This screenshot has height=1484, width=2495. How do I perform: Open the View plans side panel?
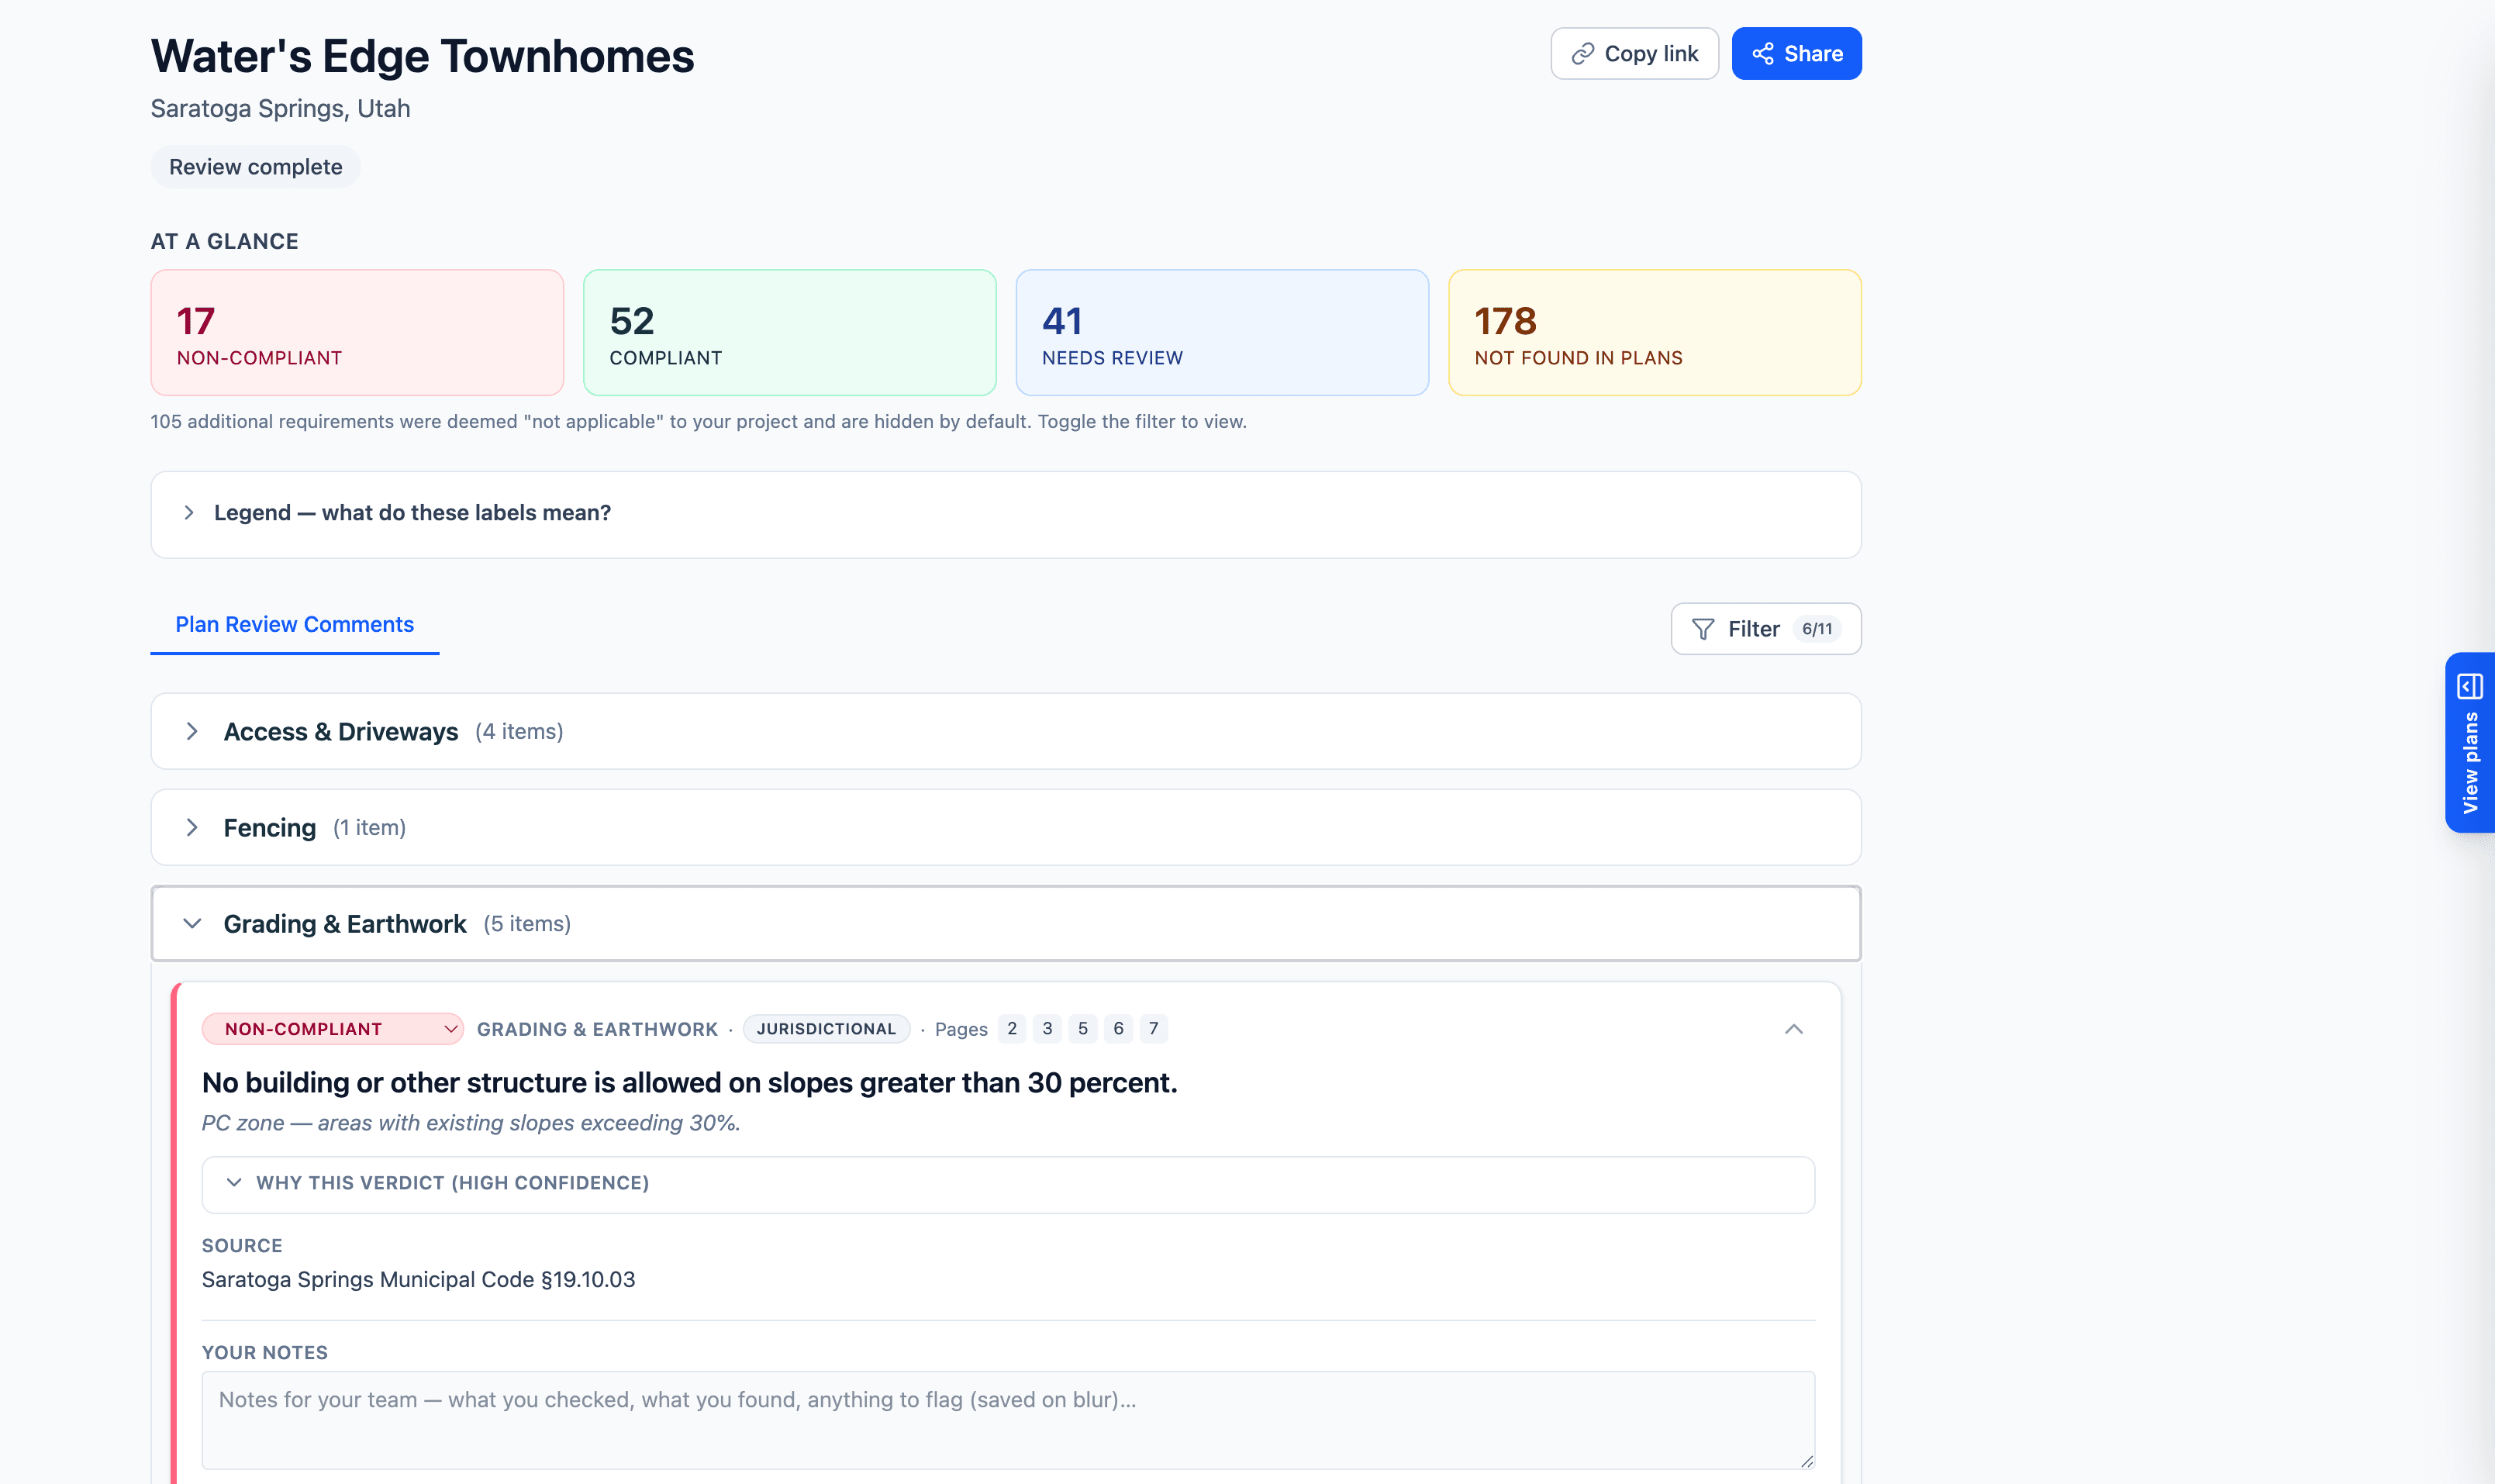click(x=2470, y=743)
